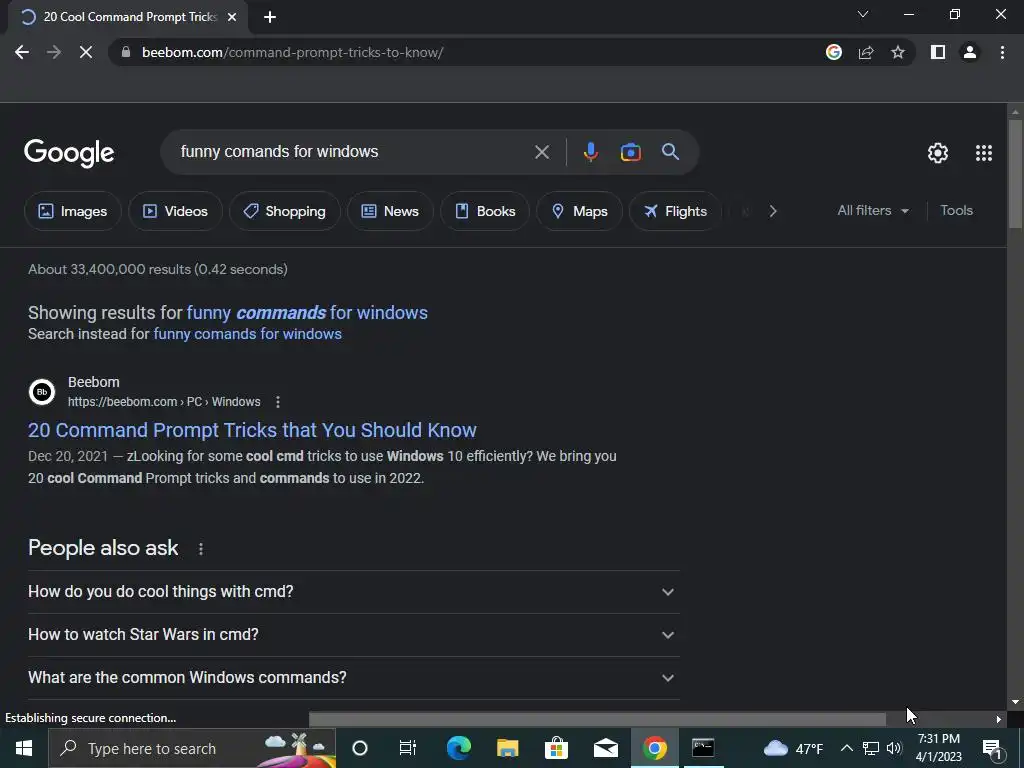The height and width of the screenshot is (768, 1024).
Task: Click the horizontal scrollbar thumb
Action: [x=597, y=719]
